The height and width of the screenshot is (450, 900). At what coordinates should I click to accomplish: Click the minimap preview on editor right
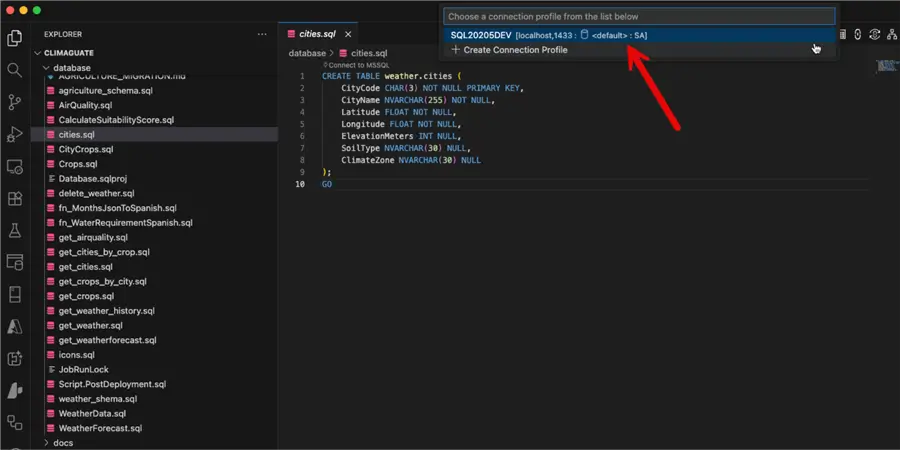pyautogui.click(x=887, y=66)
